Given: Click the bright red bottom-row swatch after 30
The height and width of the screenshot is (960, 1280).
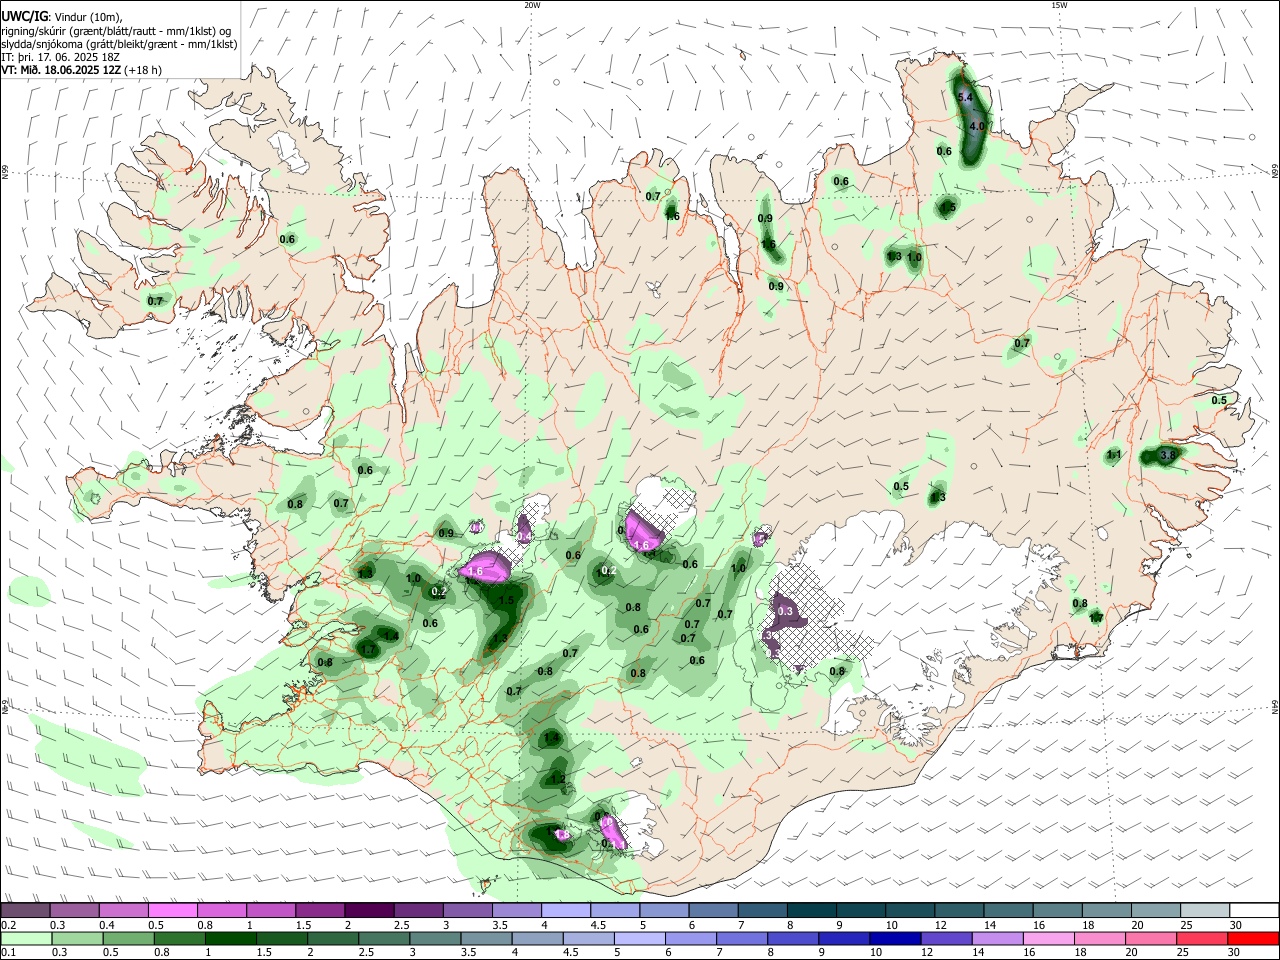Looking at the screenshot, I should pyautogui.click(x=1252, y=938).
